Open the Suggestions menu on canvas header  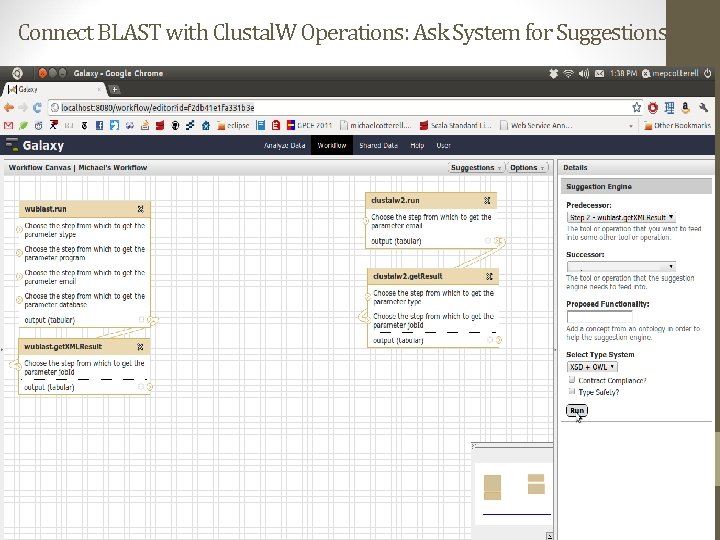(476, 168)
